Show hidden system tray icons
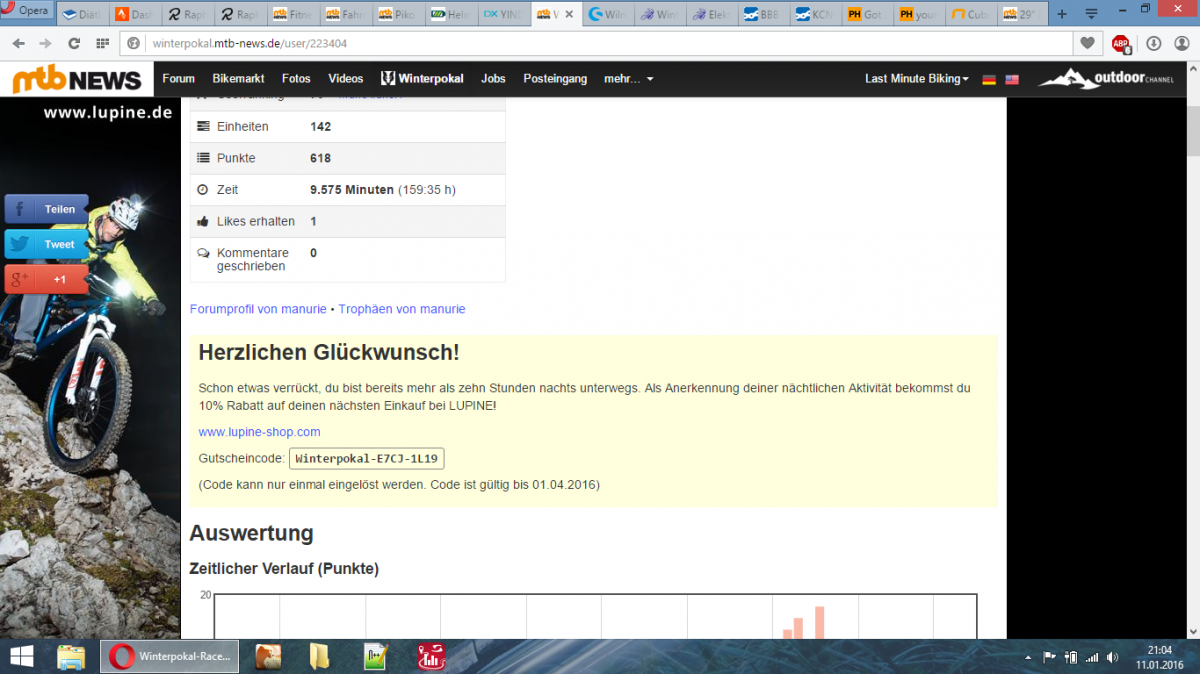The height and width of the screenshot is (674, 1200). point(1028,657)
